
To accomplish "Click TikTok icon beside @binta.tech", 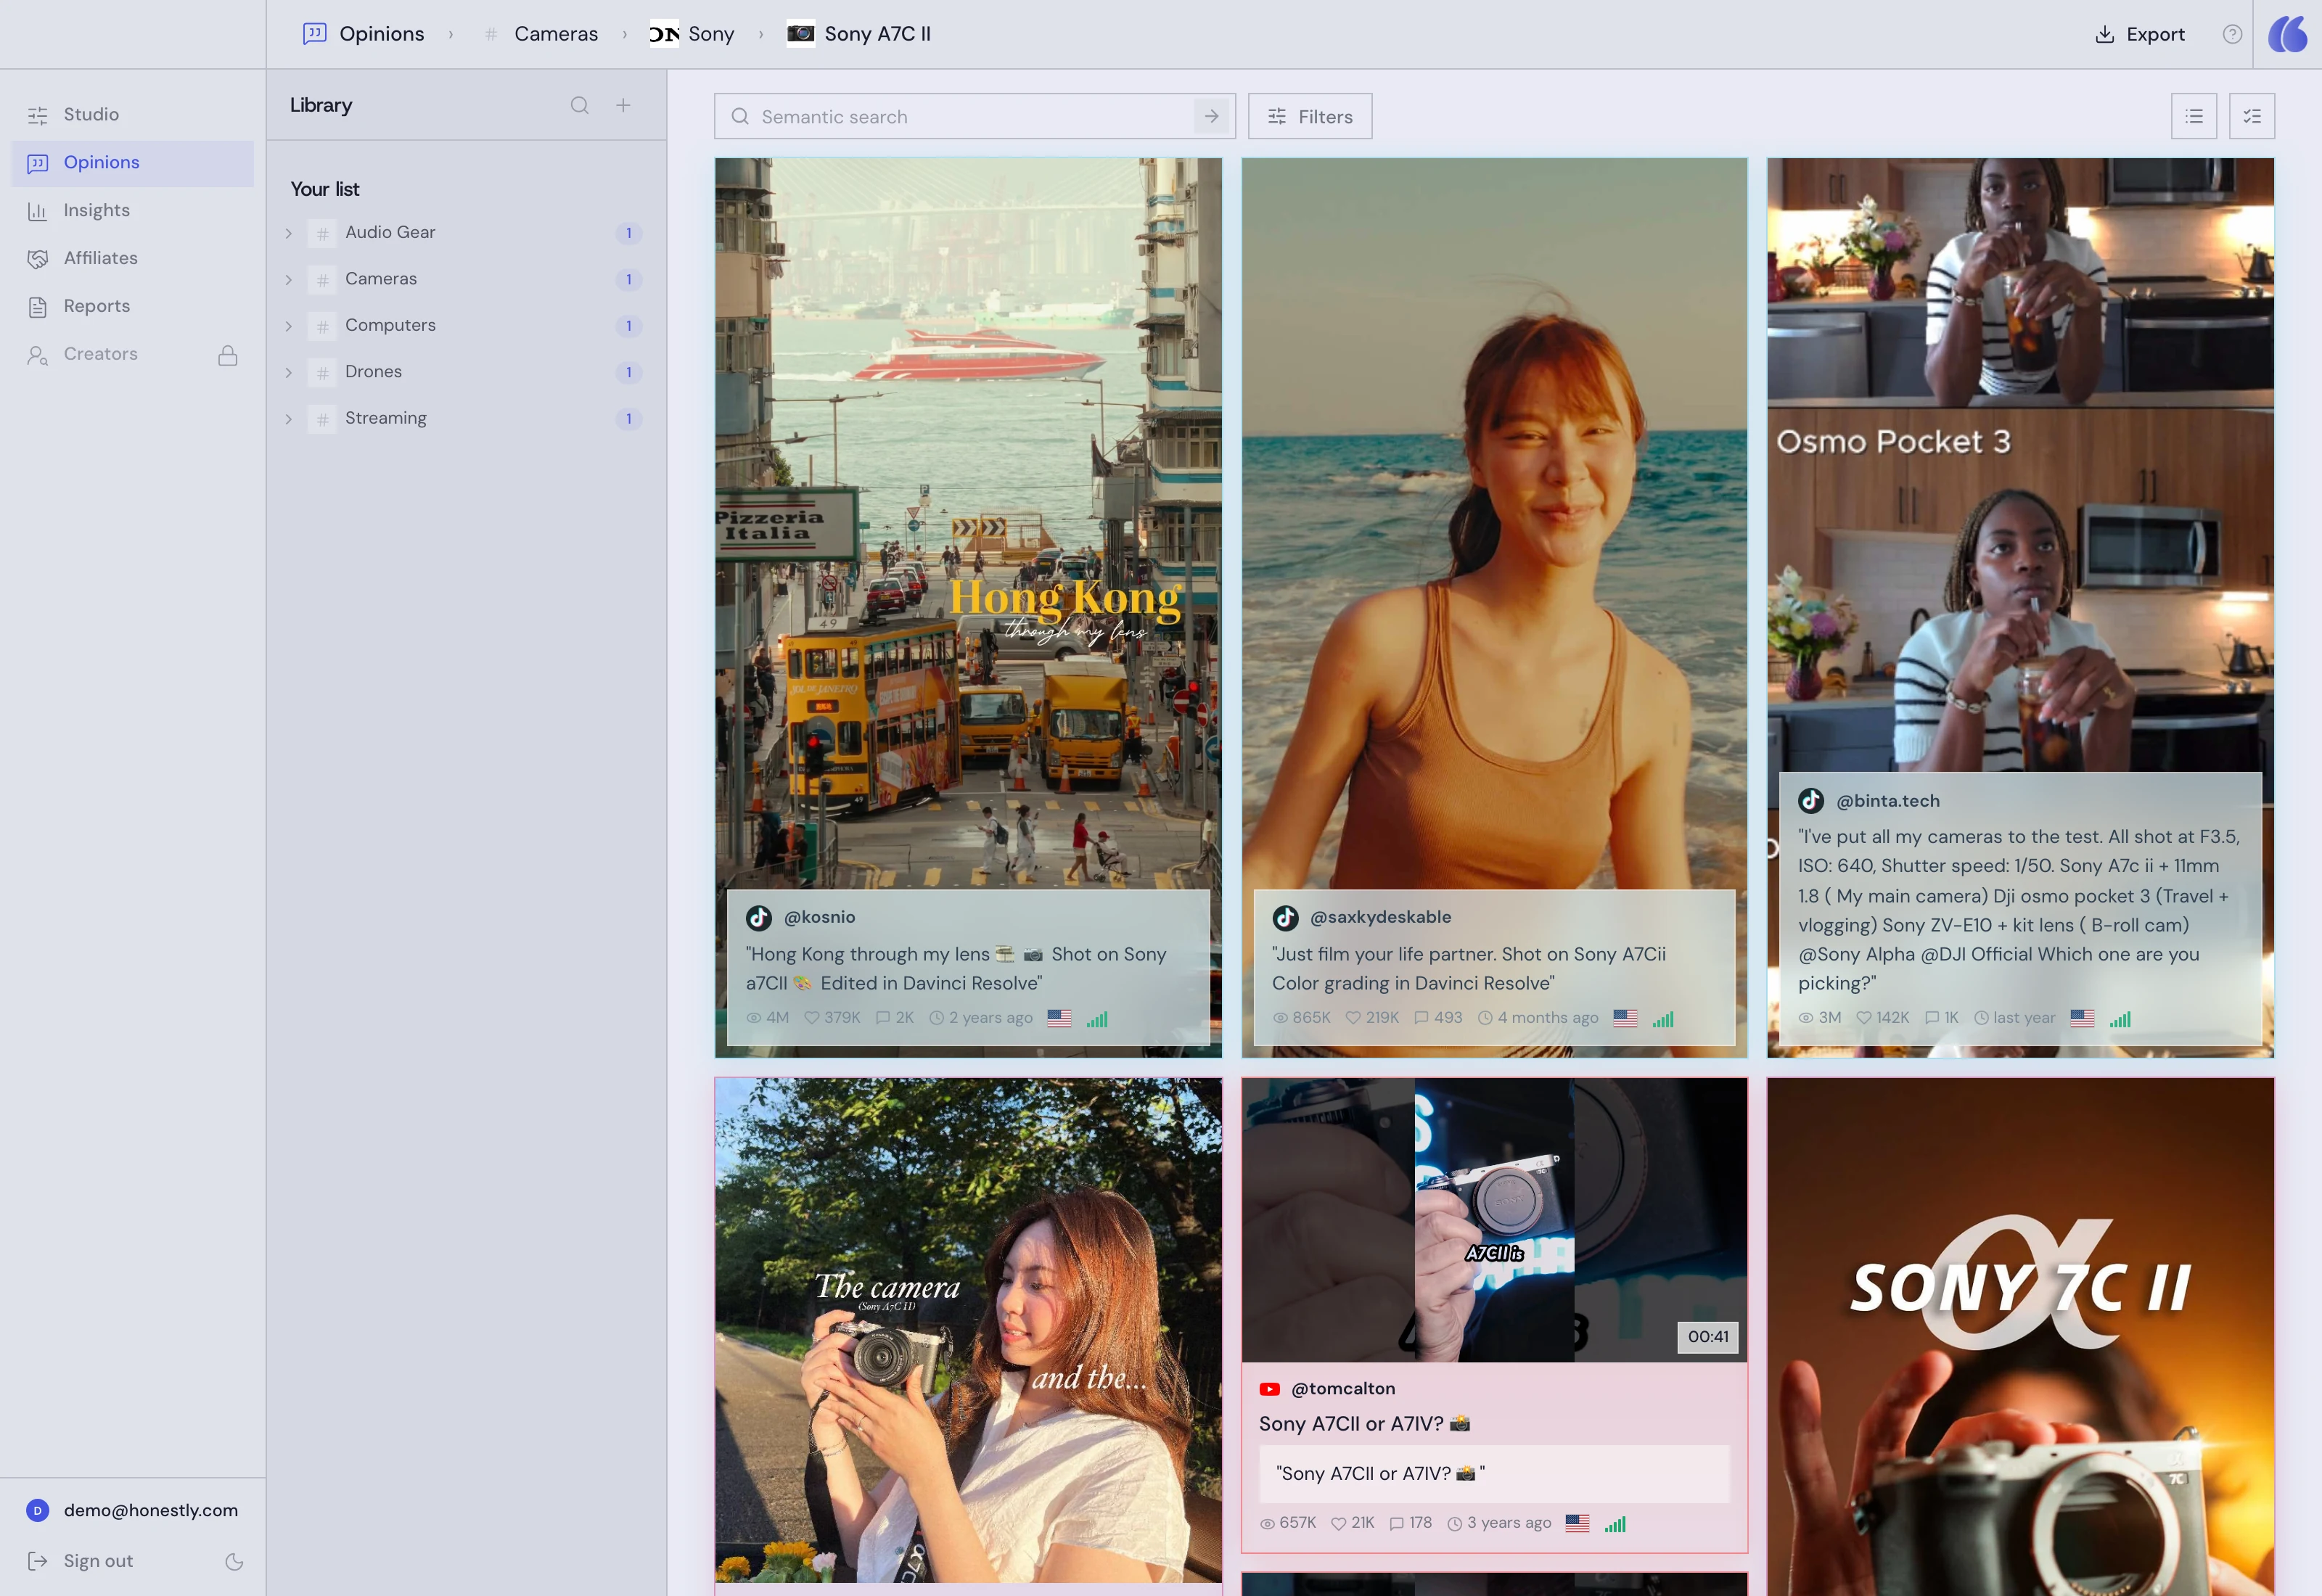I will click(1811, 802).
